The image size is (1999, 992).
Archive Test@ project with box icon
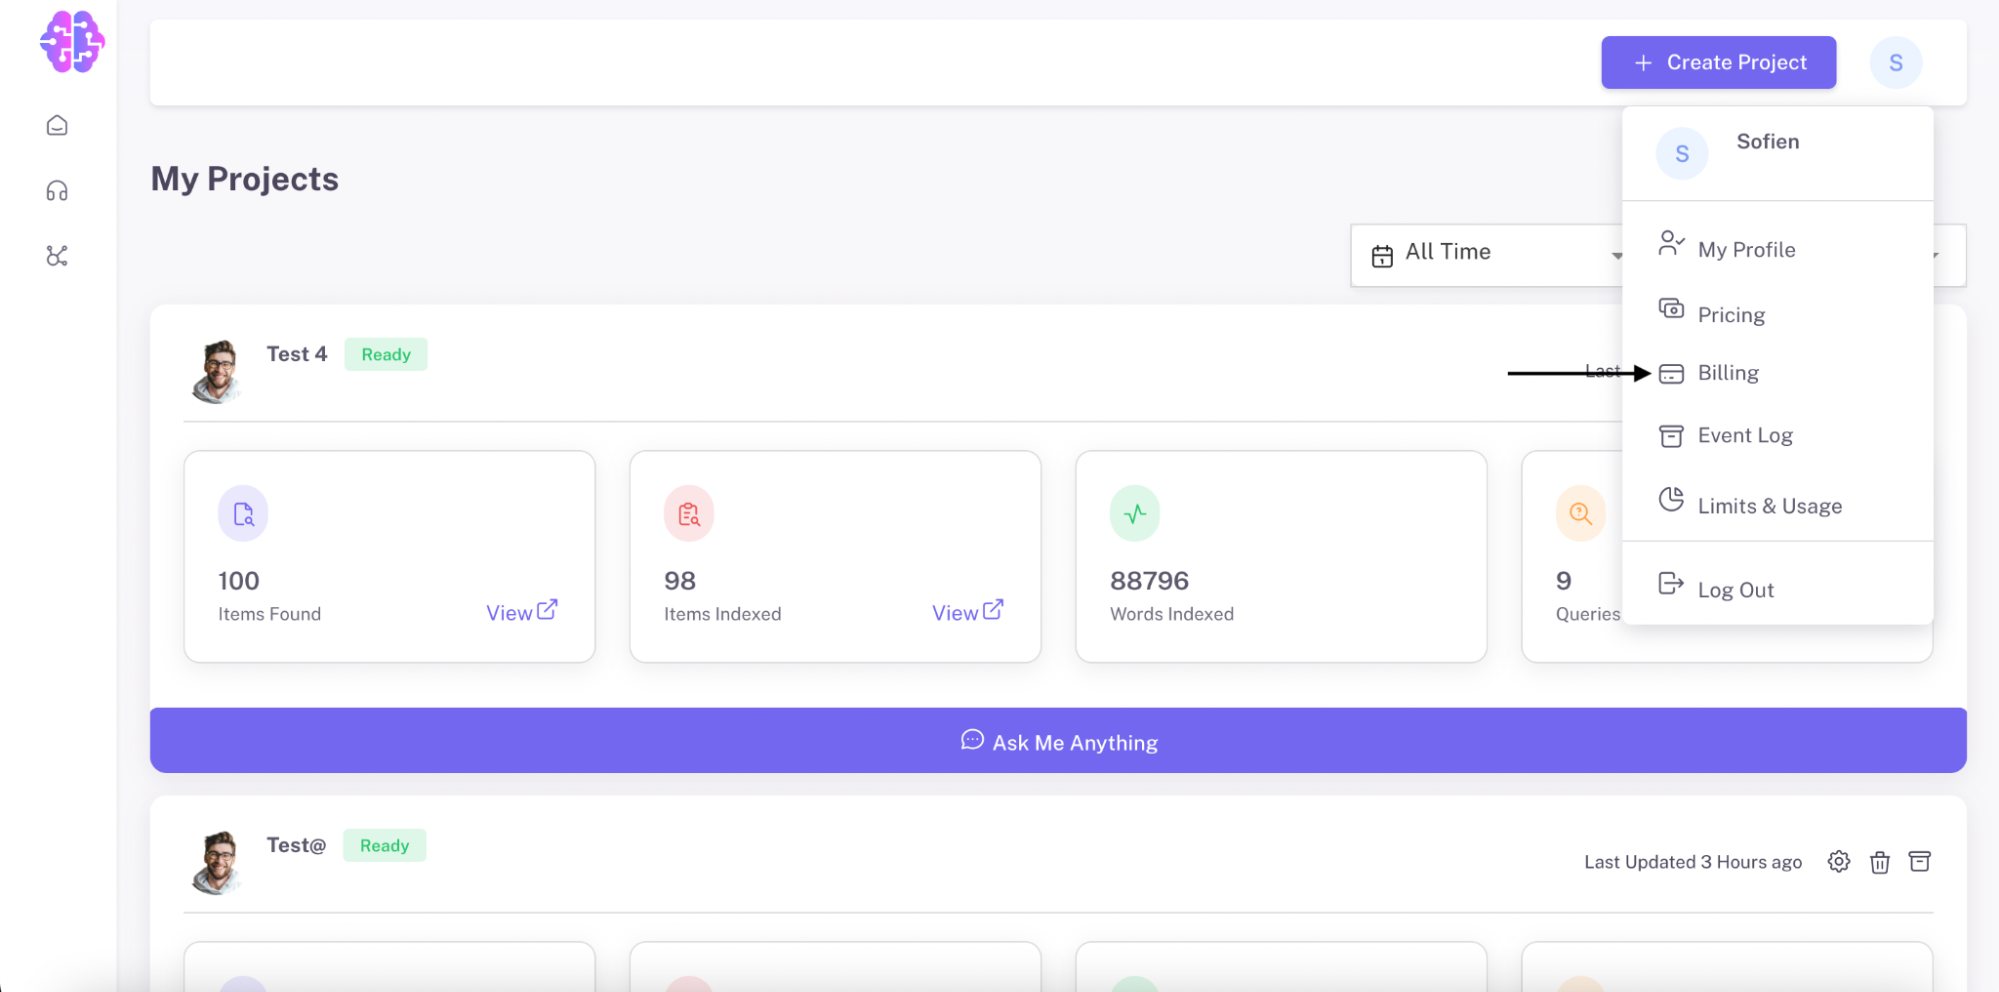[1919, 862]
